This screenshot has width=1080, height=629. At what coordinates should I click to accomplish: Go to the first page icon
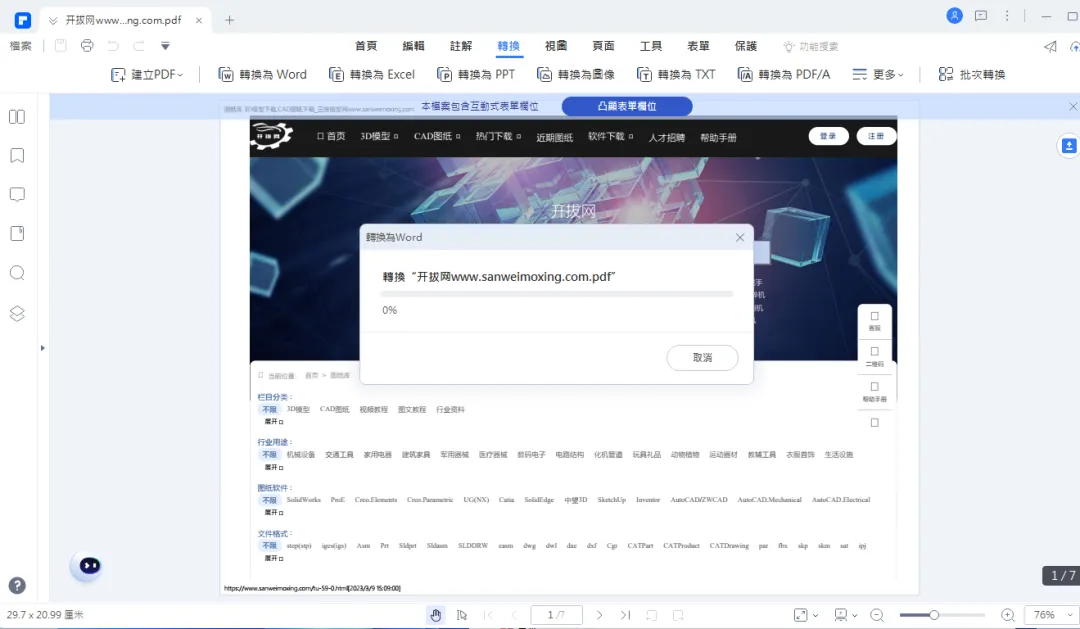pos(488,615)
